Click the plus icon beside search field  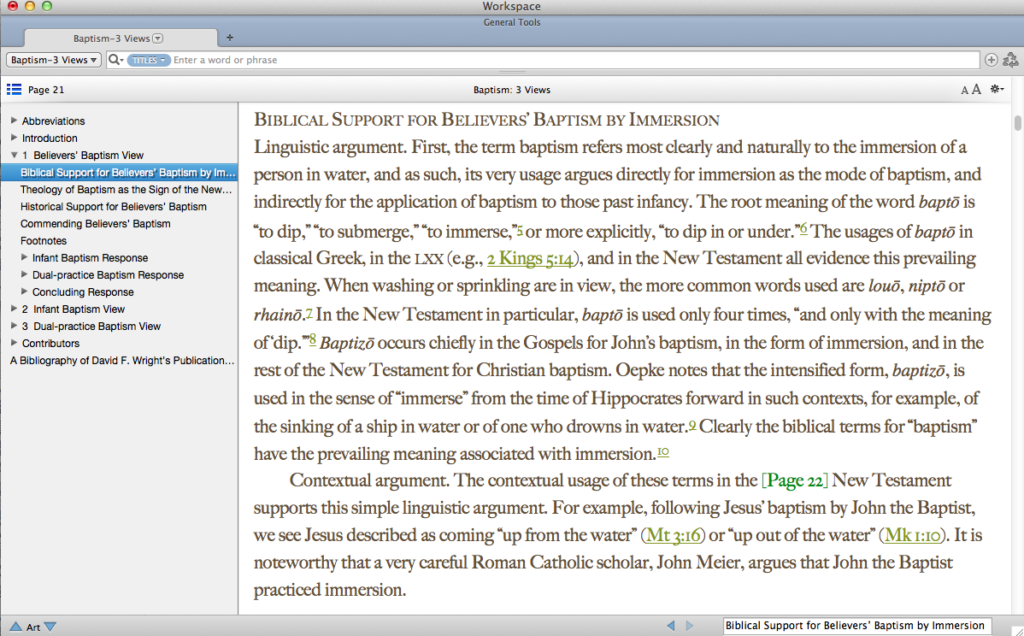tap(991, 60)
